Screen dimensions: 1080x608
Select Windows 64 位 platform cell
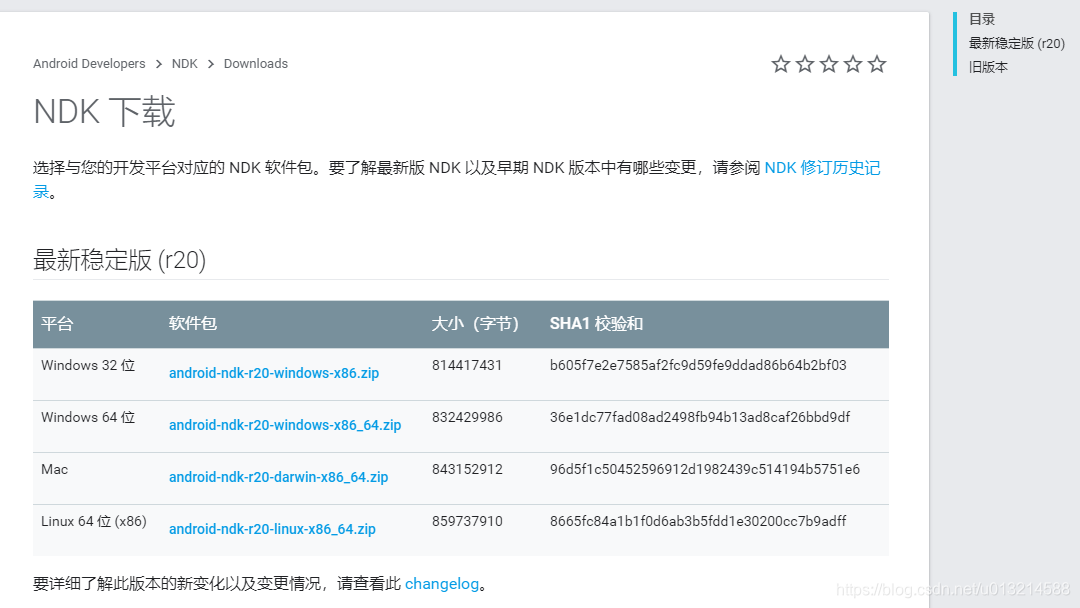[88, 417]
